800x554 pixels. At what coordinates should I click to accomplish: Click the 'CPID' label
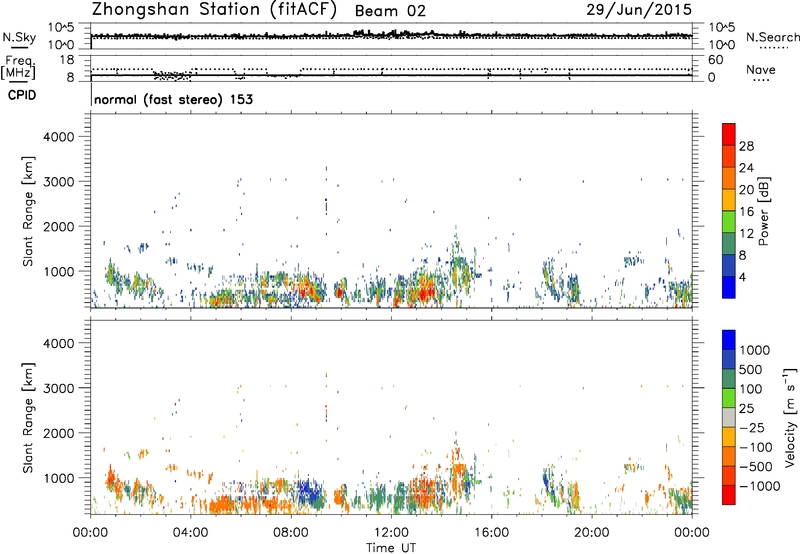(x=22, y=95)
